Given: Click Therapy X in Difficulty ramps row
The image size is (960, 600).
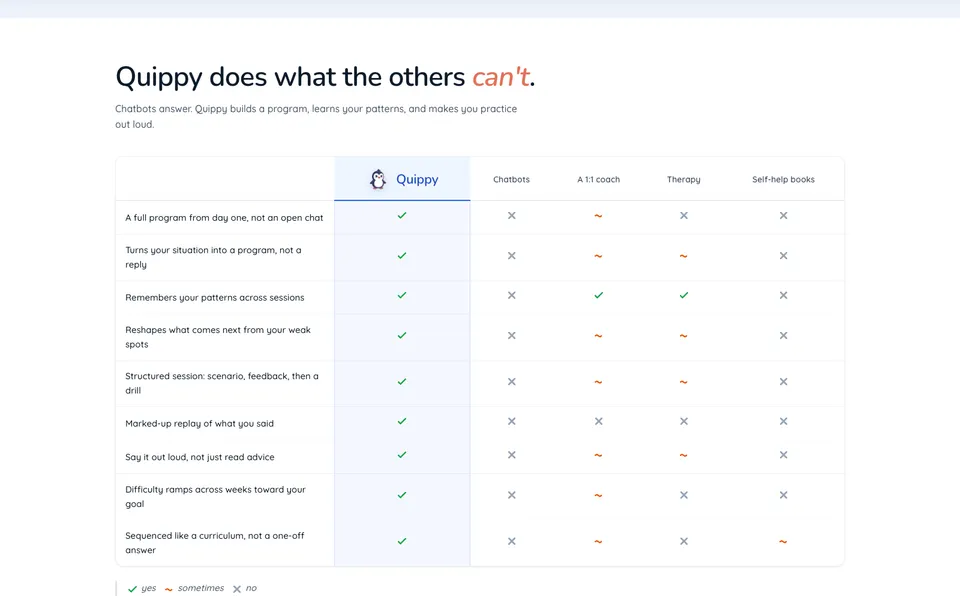Looking at the screenshot, I should [684, 495].
